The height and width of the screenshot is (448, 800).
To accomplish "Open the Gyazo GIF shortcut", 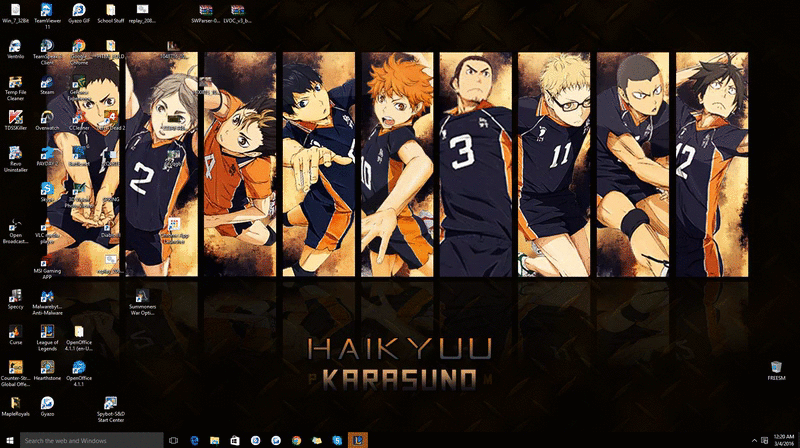I will click(x=79, y=14).
